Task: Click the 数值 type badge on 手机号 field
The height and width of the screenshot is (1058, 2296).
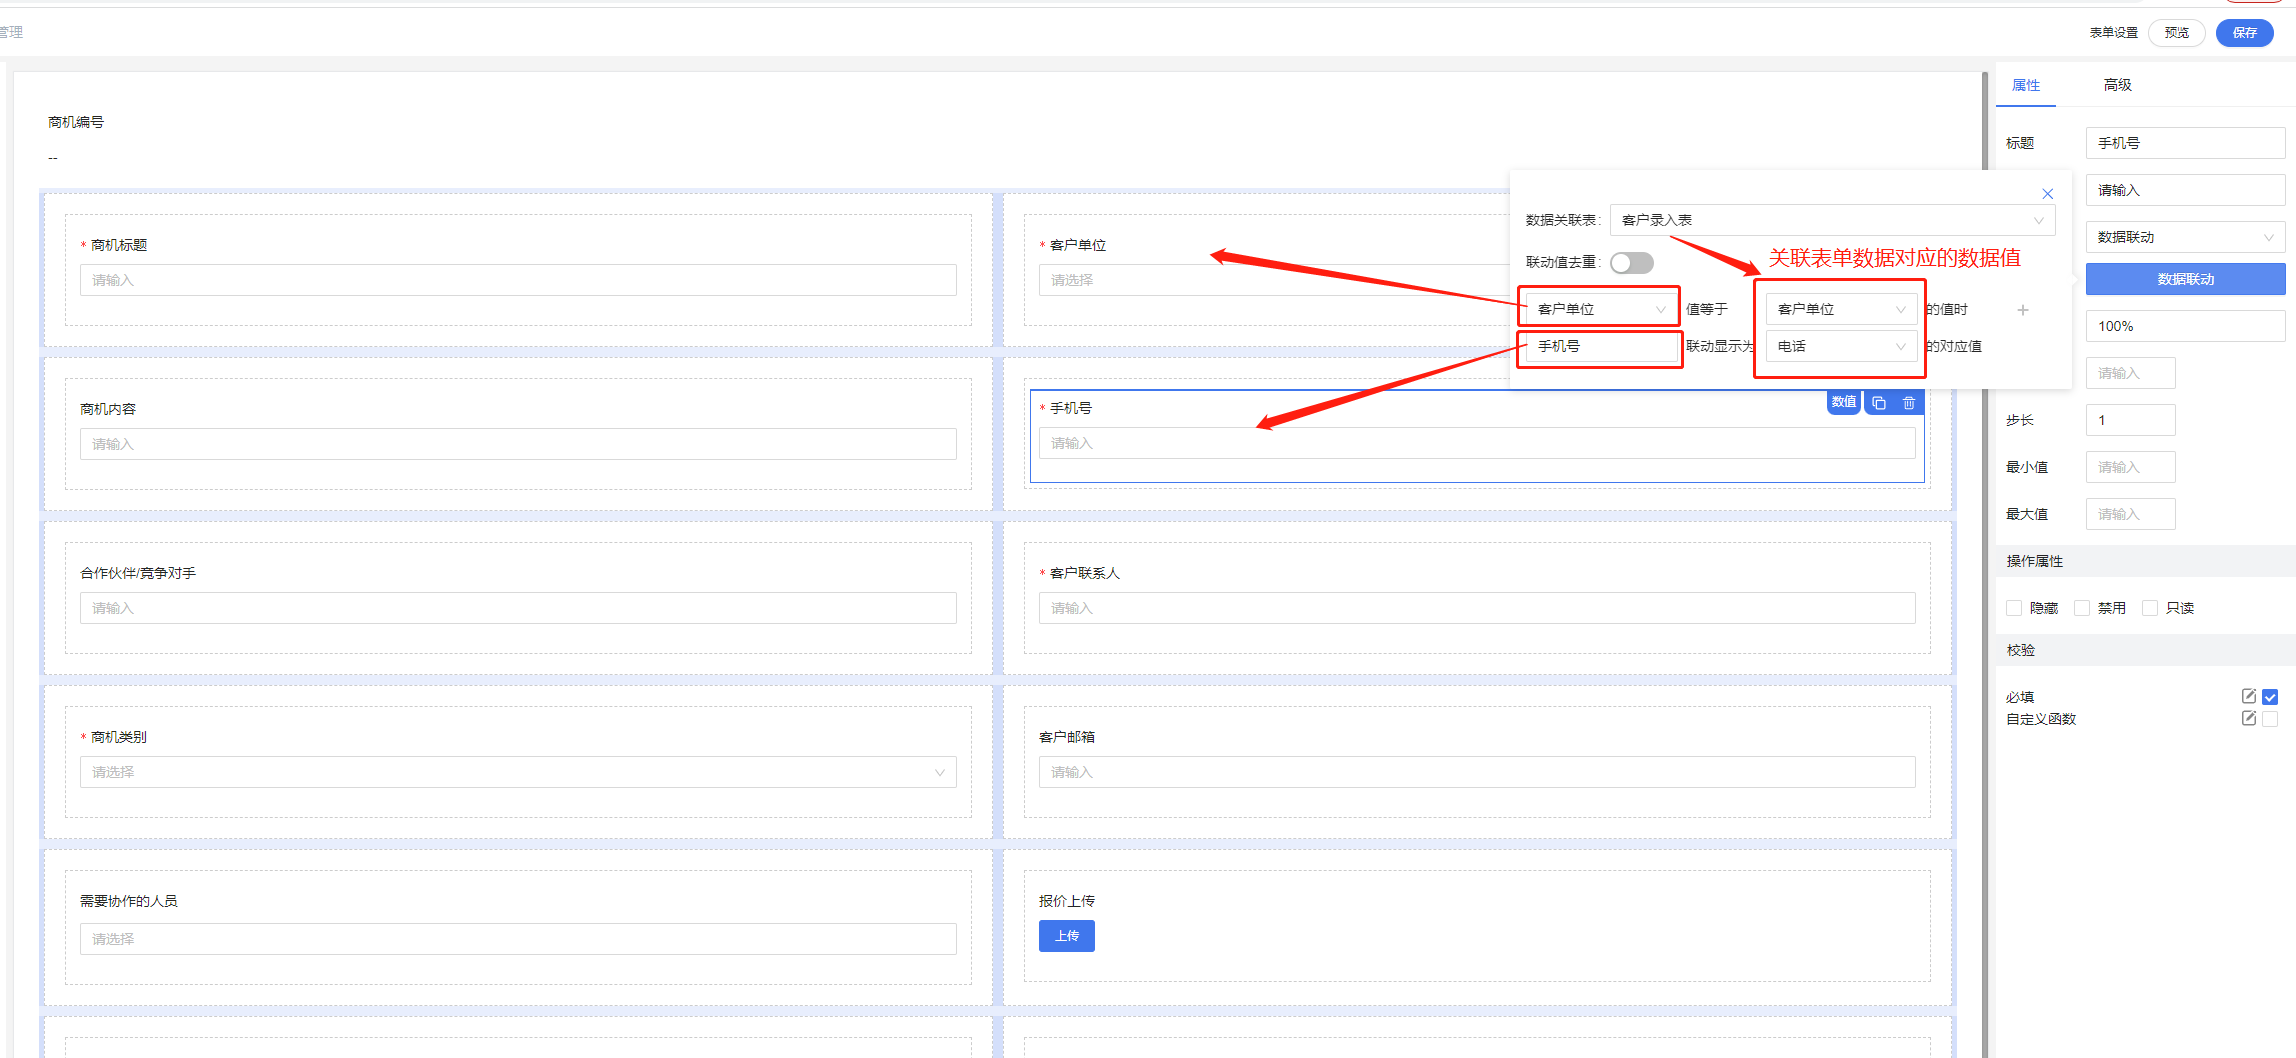Action: click(x=1843, y=402)
